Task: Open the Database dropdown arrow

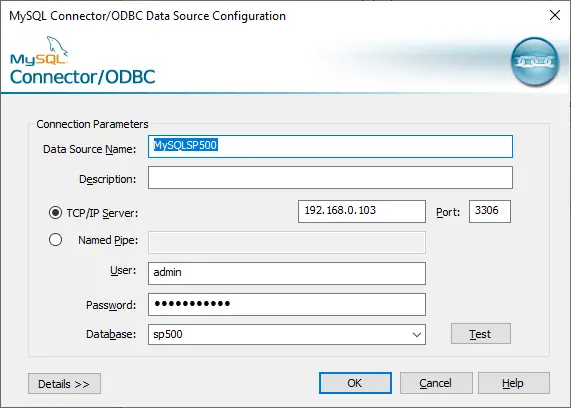Action: [417, 334]
